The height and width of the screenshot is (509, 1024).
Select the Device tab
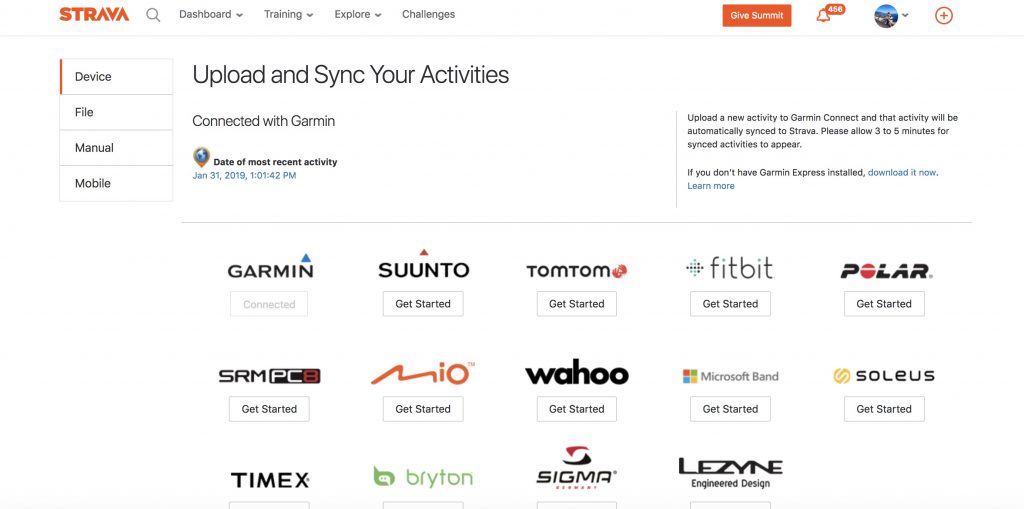[x=116, y=76]
